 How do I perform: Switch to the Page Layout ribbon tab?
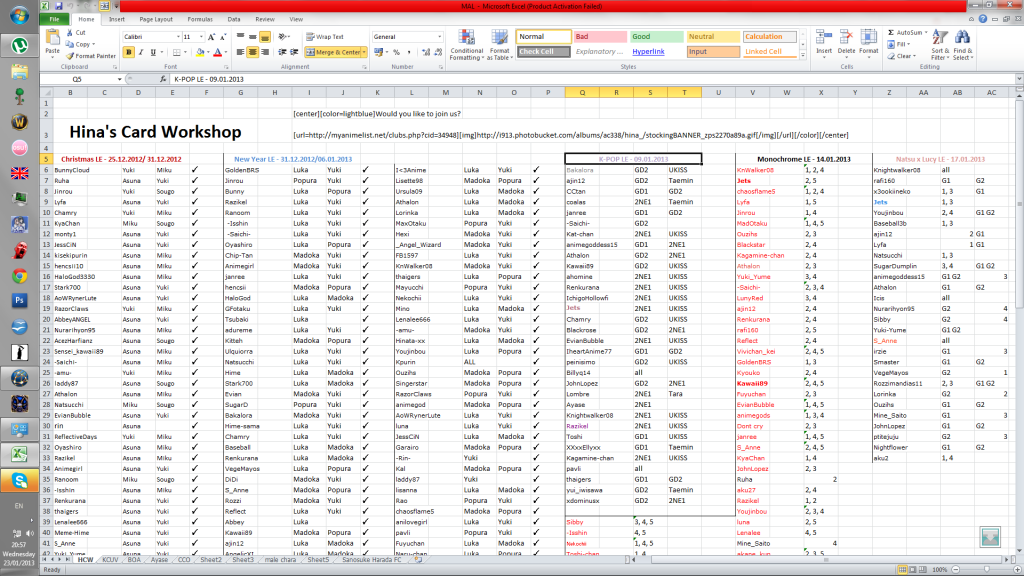point(154,19)
